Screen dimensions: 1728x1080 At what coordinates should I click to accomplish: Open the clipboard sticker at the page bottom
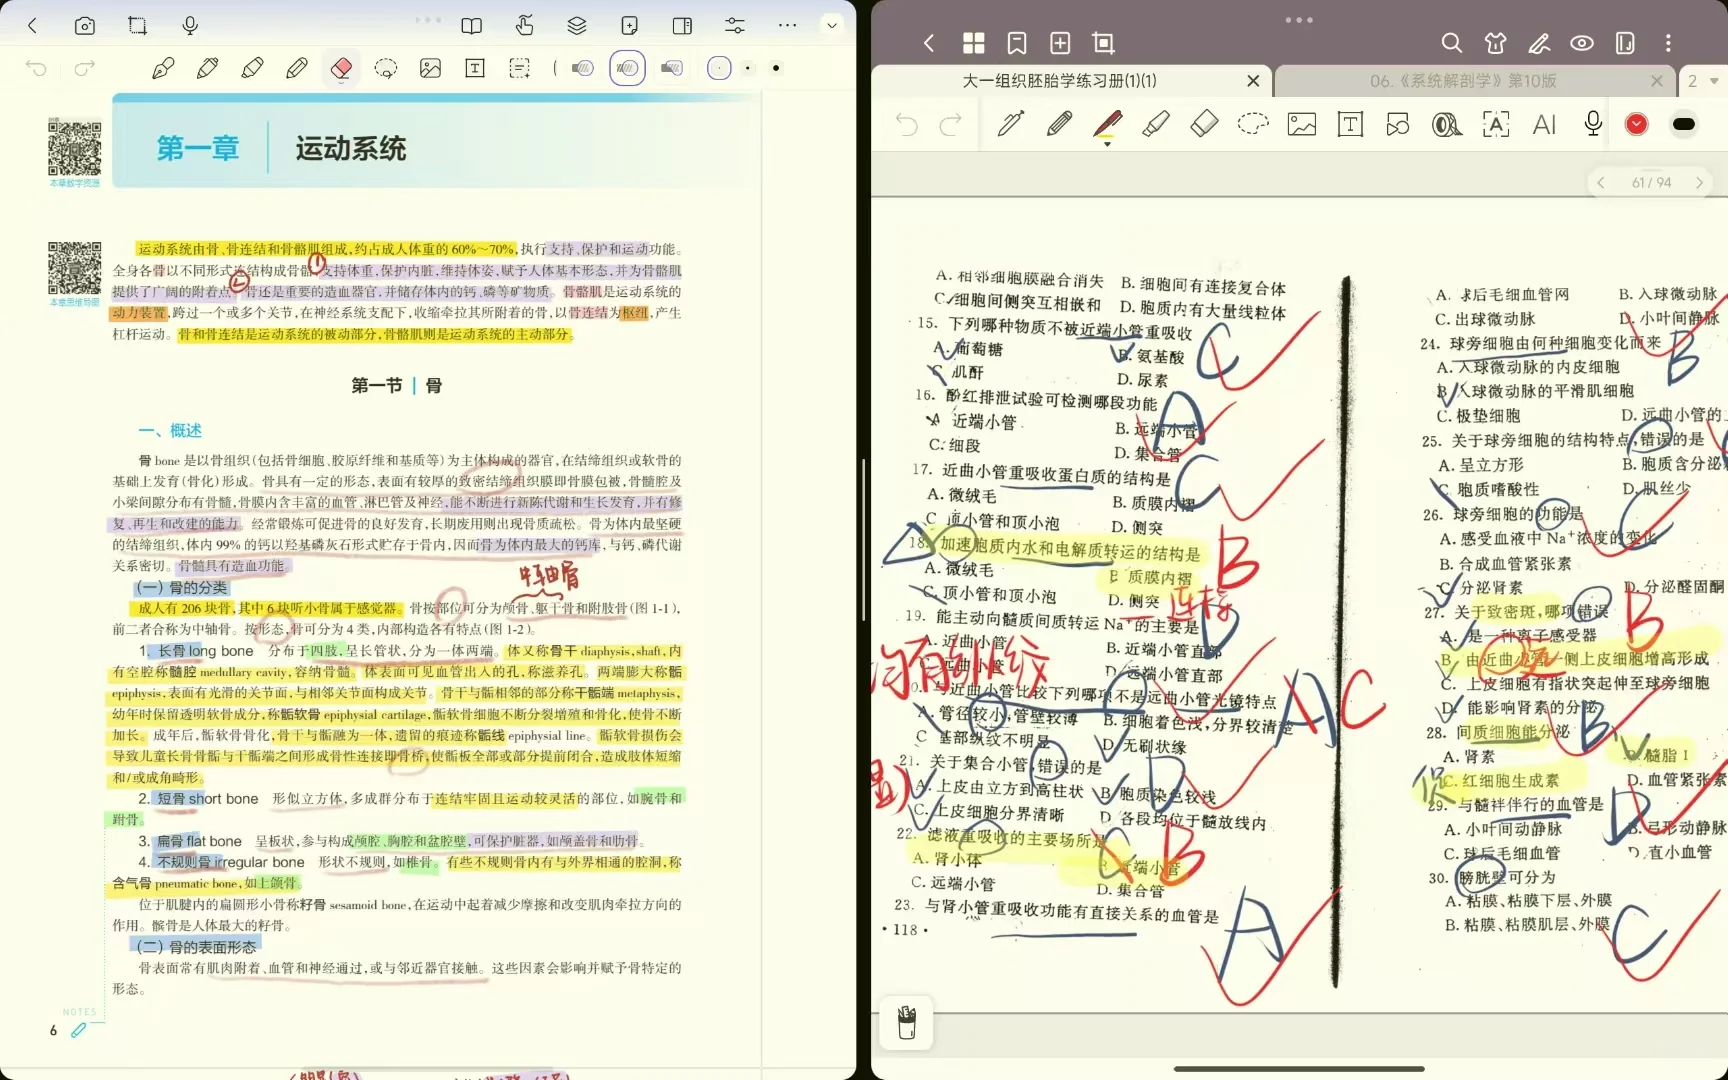tap(906, 1022)
